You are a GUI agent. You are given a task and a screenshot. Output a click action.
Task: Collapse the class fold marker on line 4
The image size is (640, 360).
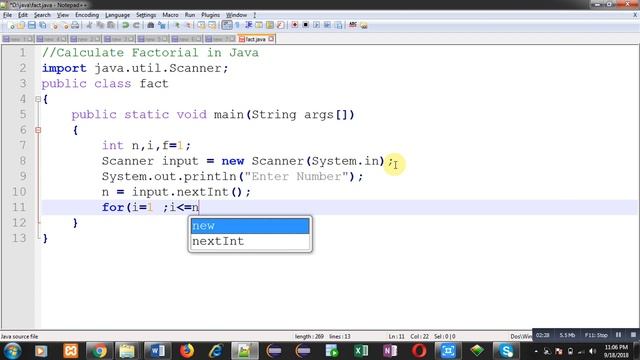(38, 99)
